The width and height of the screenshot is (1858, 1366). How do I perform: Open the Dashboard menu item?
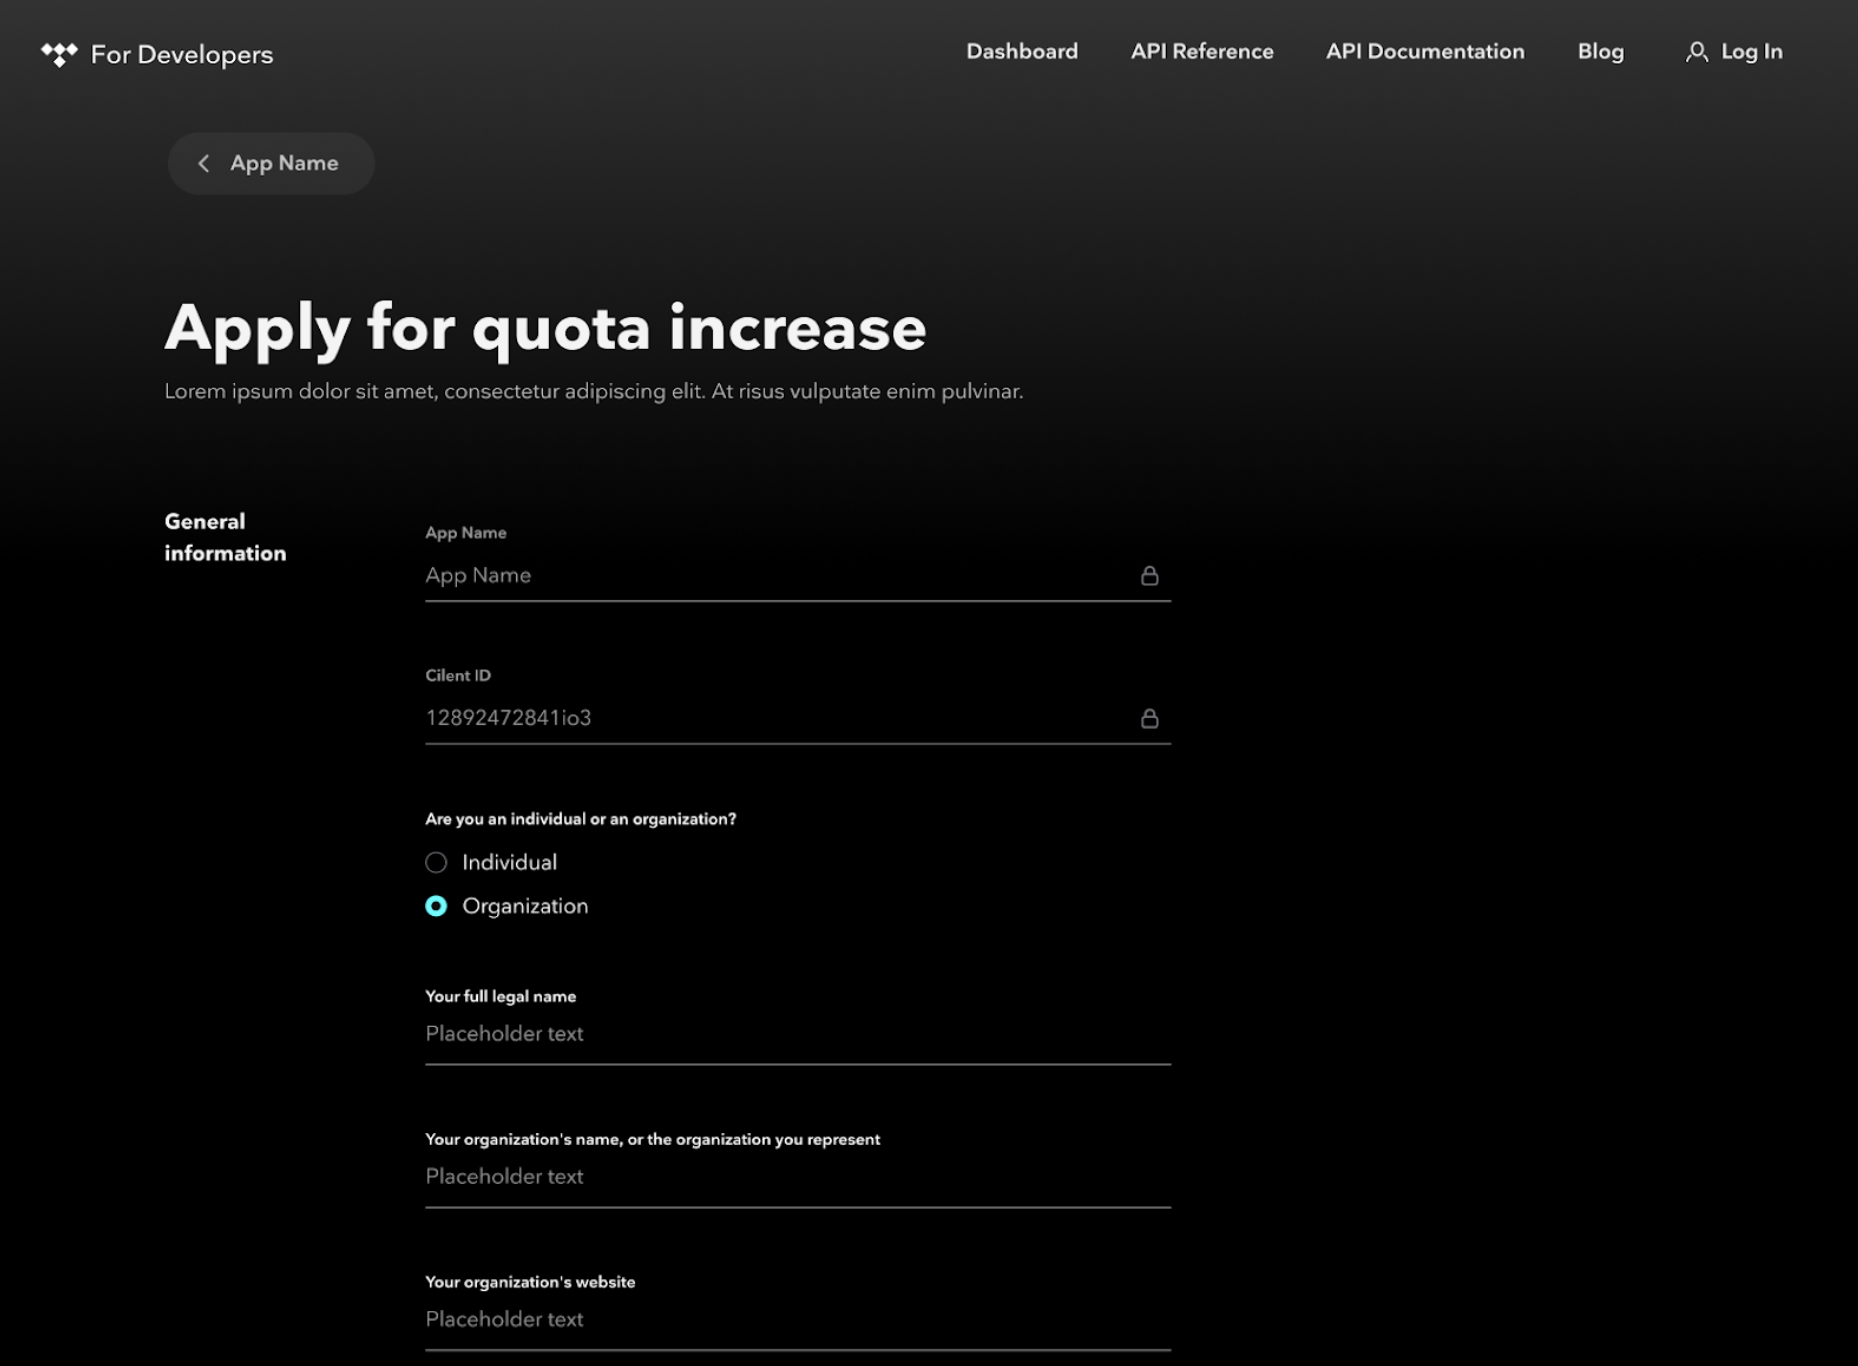(x=1021, y=52)
